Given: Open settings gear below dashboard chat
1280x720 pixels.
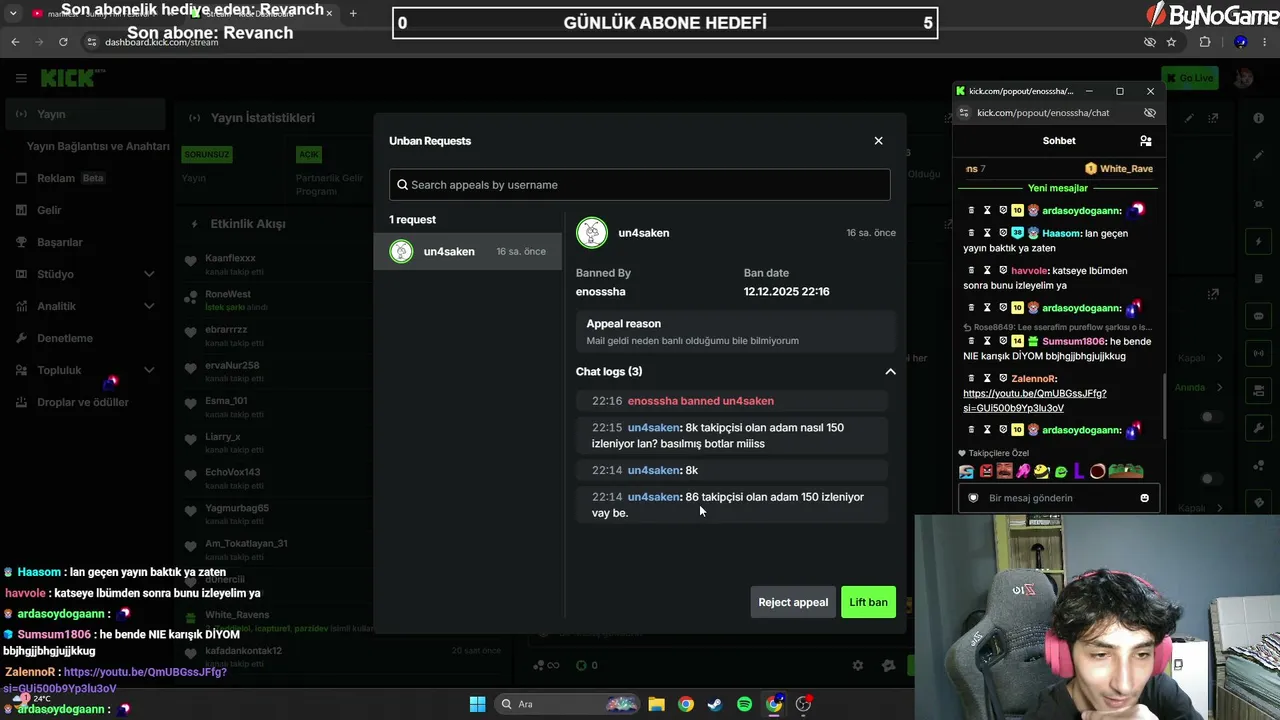Looking at the screenshot, I should tap(857, 665).
